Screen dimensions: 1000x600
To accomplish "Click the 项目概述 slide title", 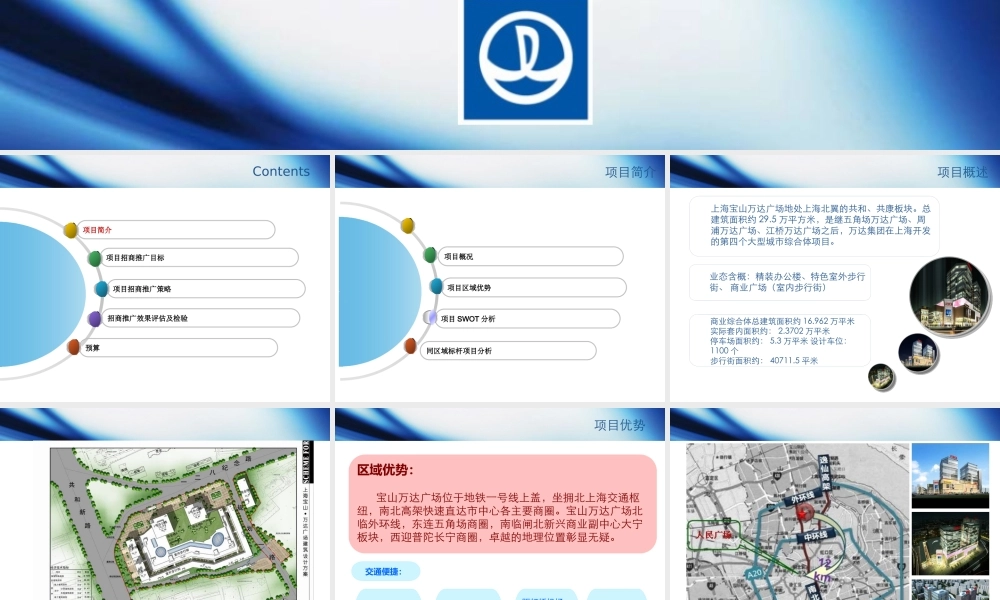I will 962,172.
